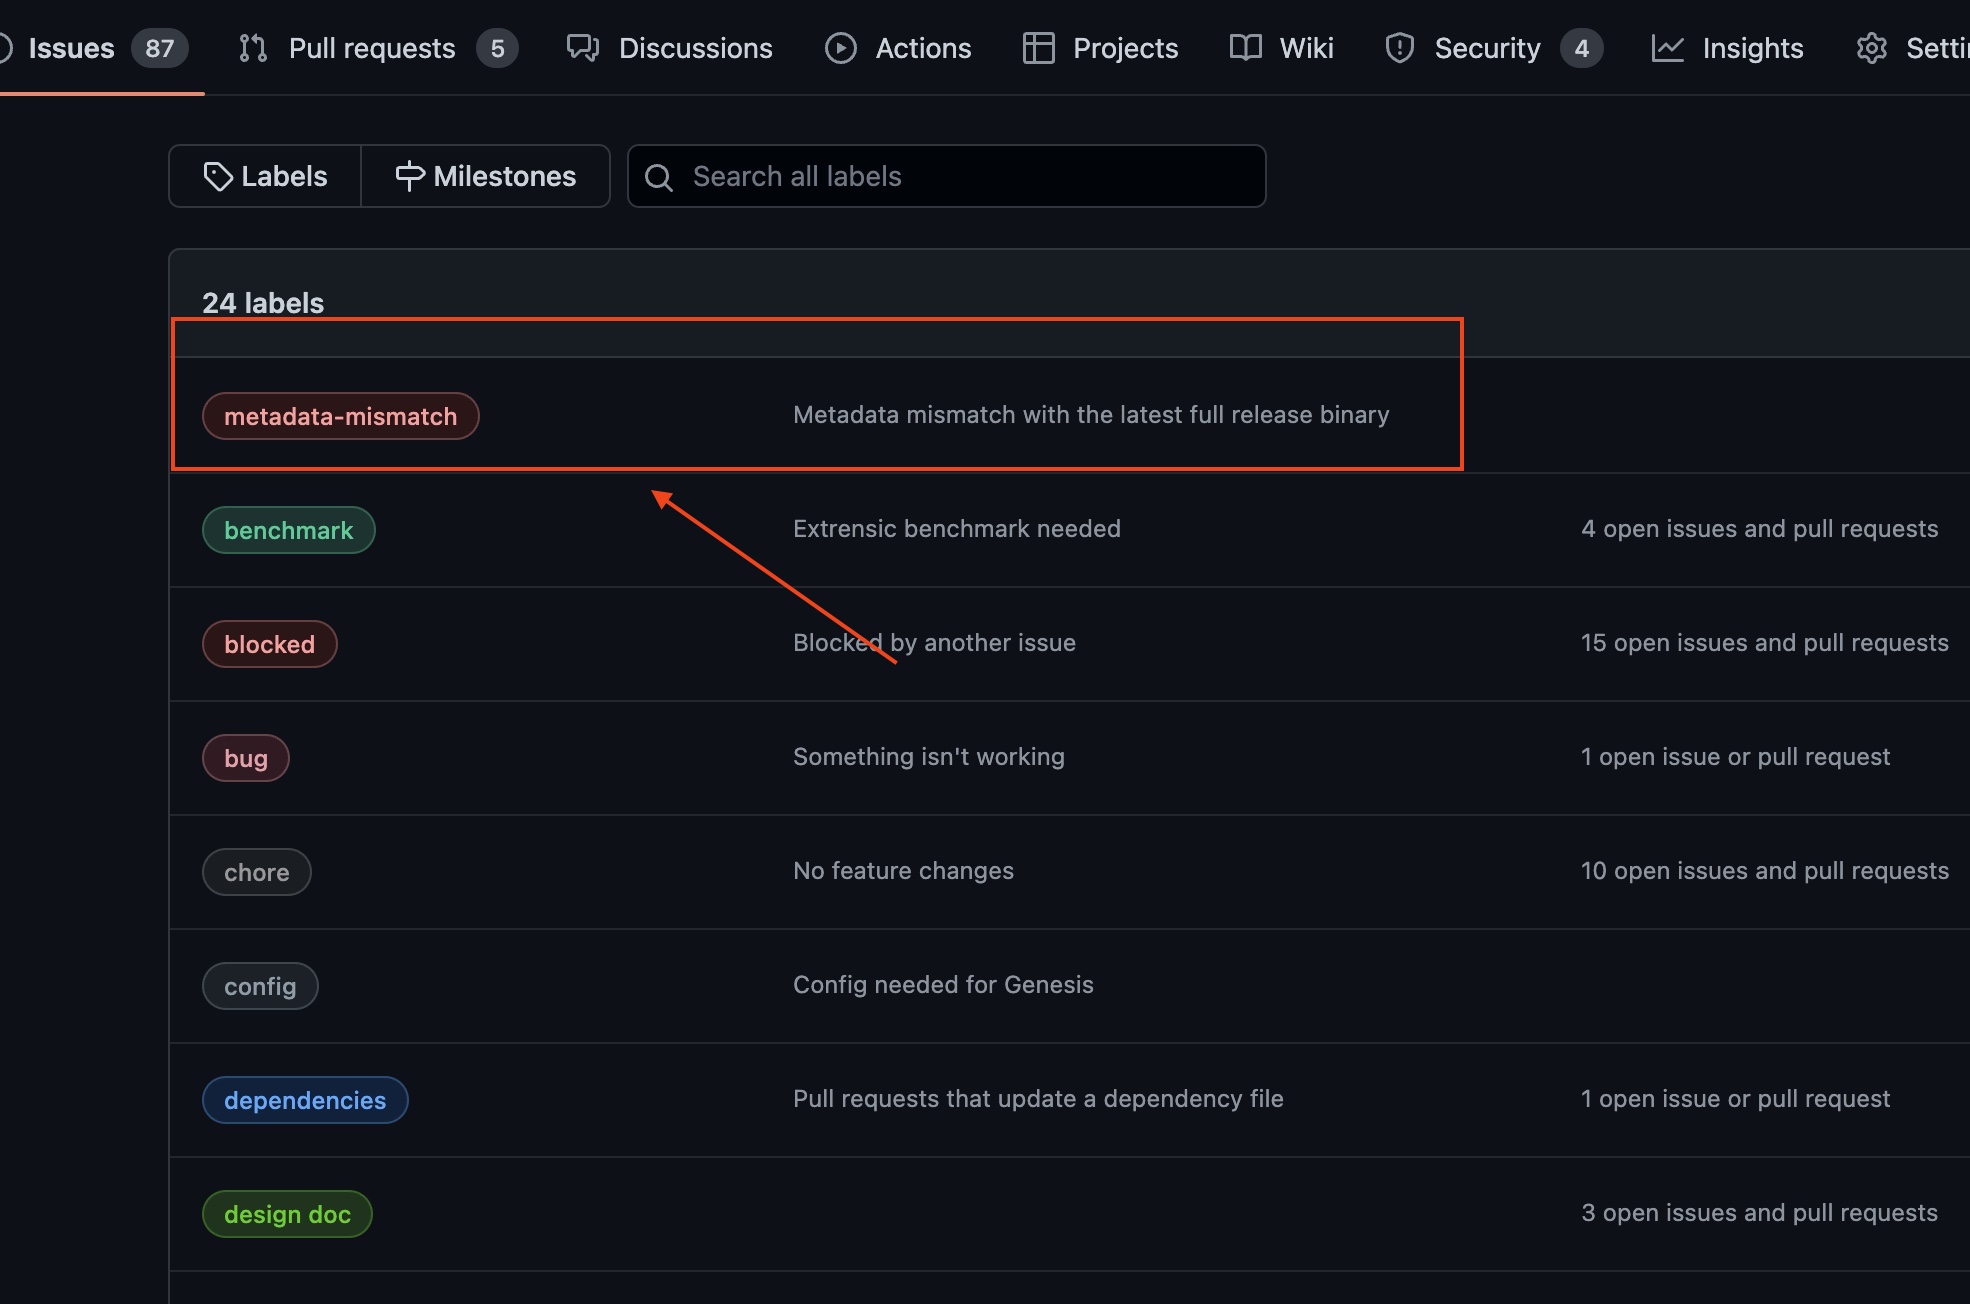The image size is (1970, 1304).
Task: Click the Insights graph icon
Action: click(1667, 47)
